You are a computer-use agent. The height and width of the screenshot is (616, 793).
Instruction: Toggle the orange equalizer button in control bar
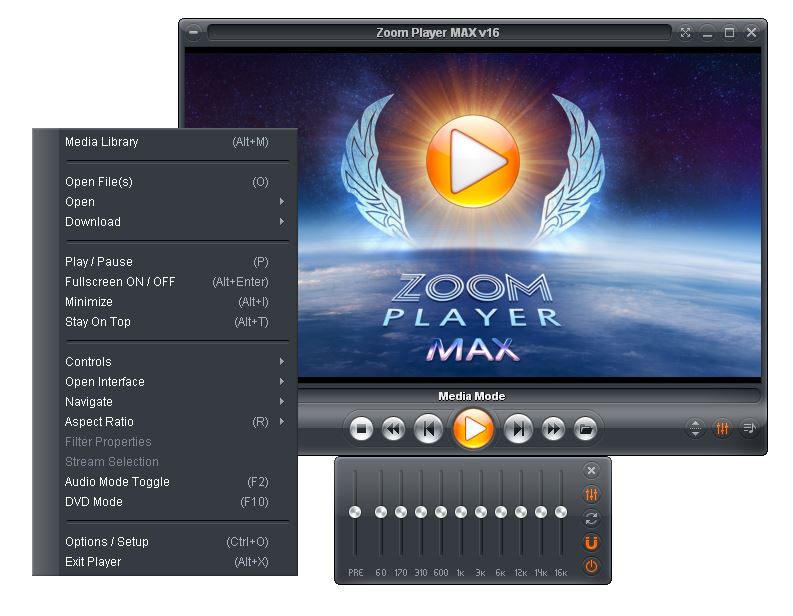pyautogui.click(x=722, y=428)
